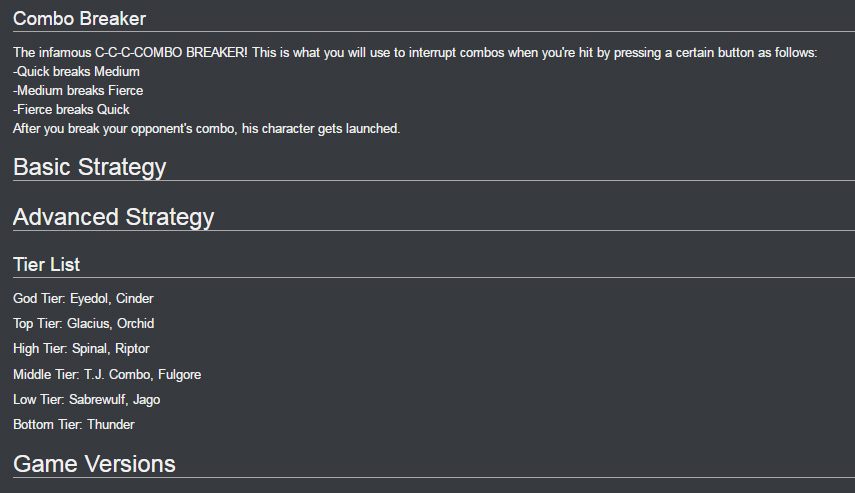Select the Advanced Strategy heading
The image size is (855, 493).
pyautogui.click(x=113, y=217)
